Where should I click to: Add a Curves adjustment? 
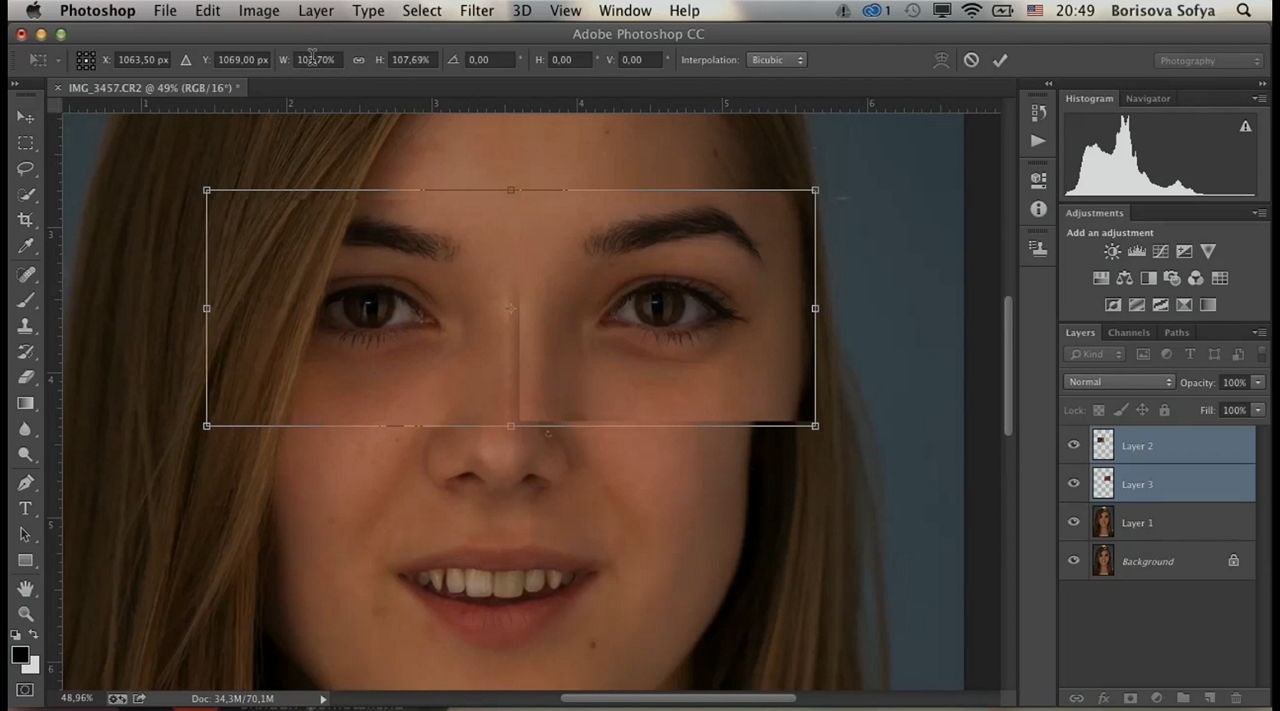[x=1160, y=252]
